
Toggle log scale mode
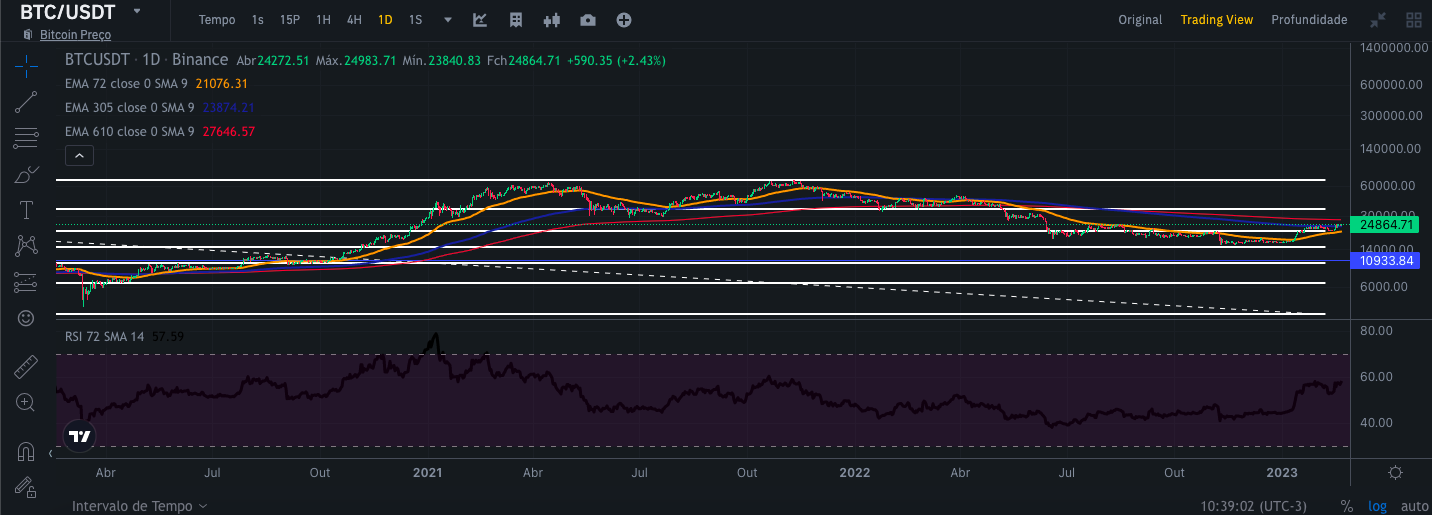coord(1378,506)
